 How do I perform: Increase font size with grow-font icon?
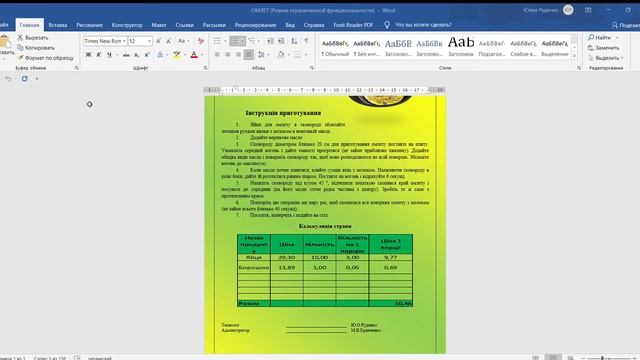(x=158, y=41)
